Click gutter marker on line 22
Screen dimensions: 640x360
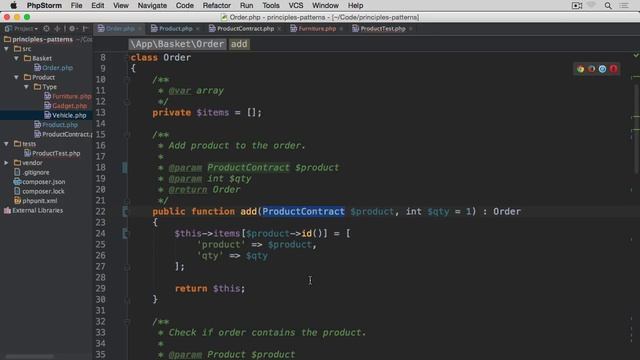point(125,211)
